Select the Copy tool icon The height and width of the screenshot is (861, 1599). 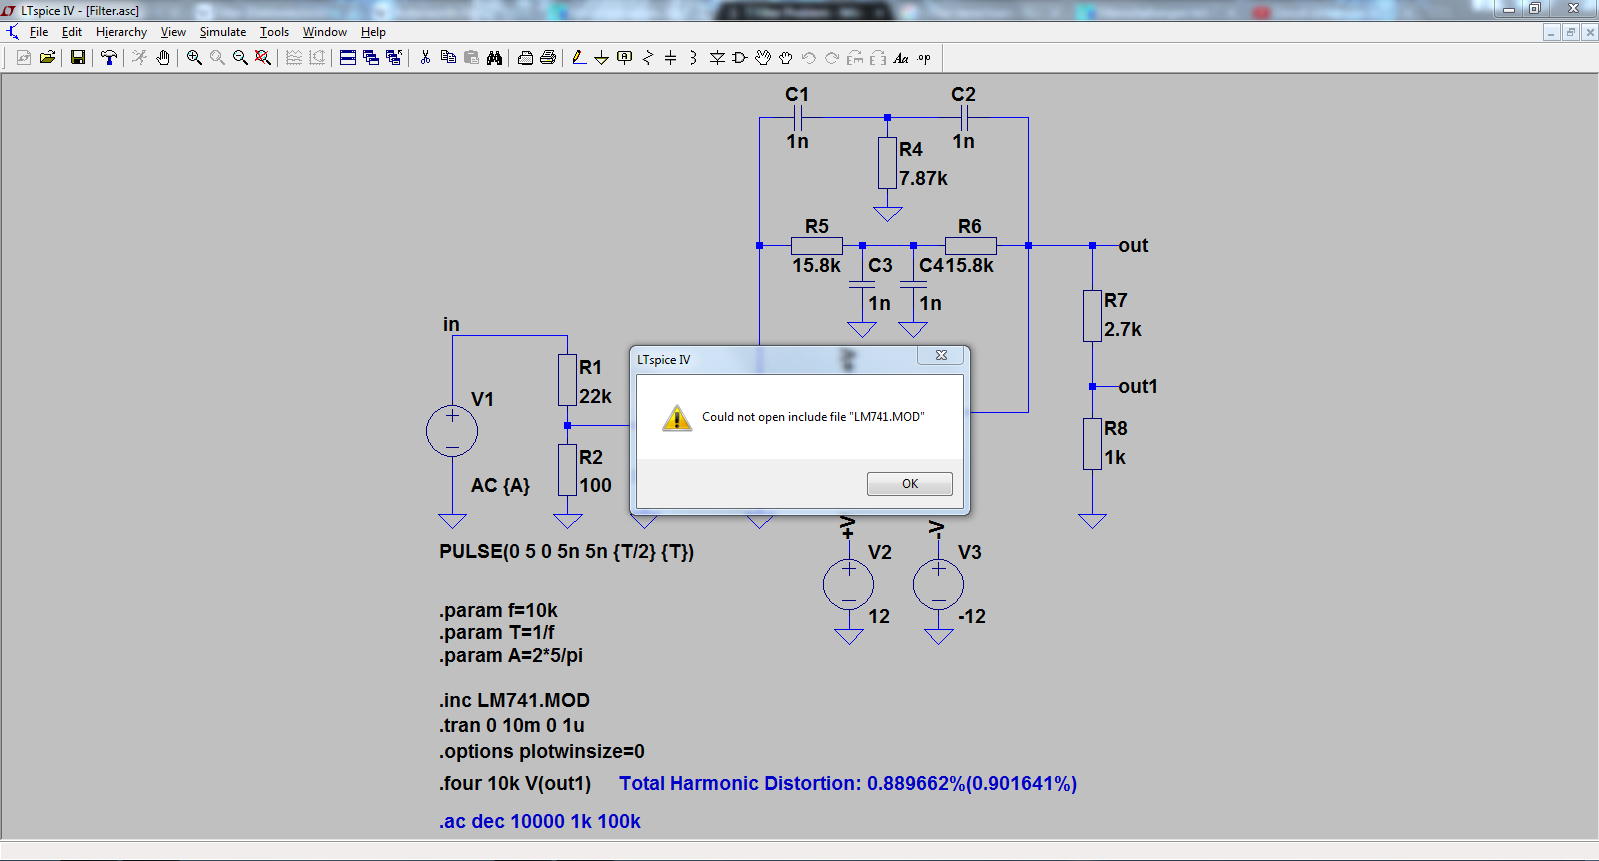(448, 58)
